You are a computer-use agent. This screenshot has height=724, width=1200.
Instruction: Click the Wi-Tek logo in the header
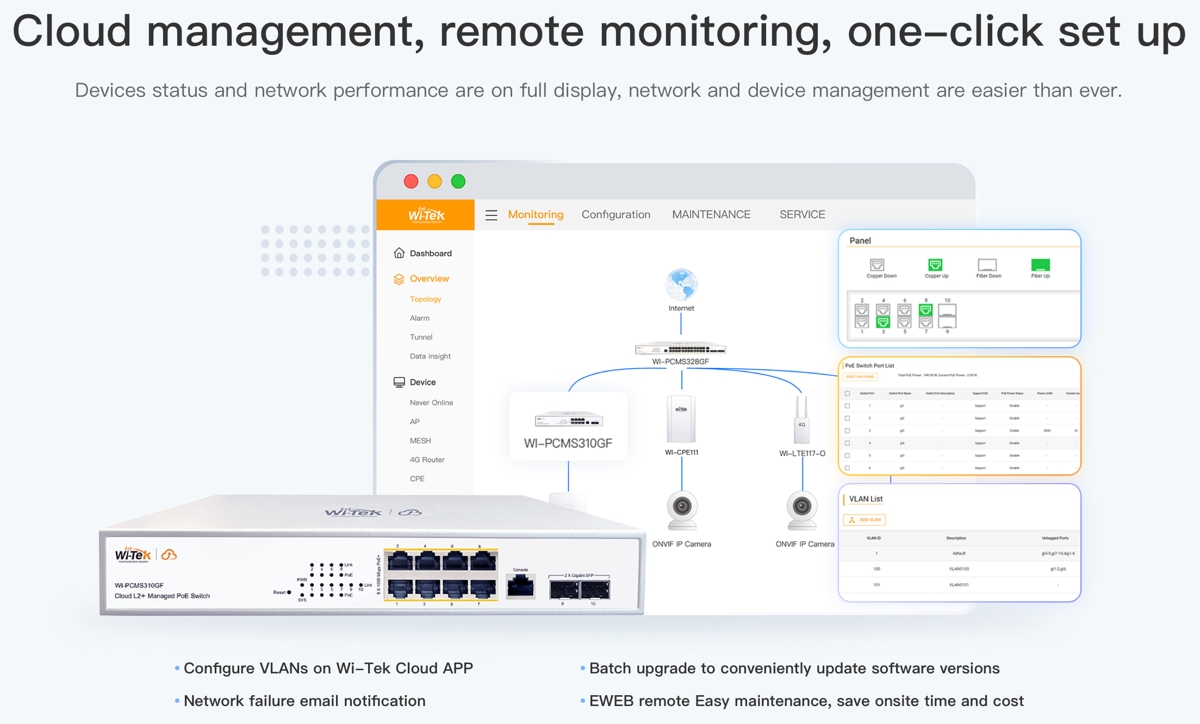[x=426, y=215]
